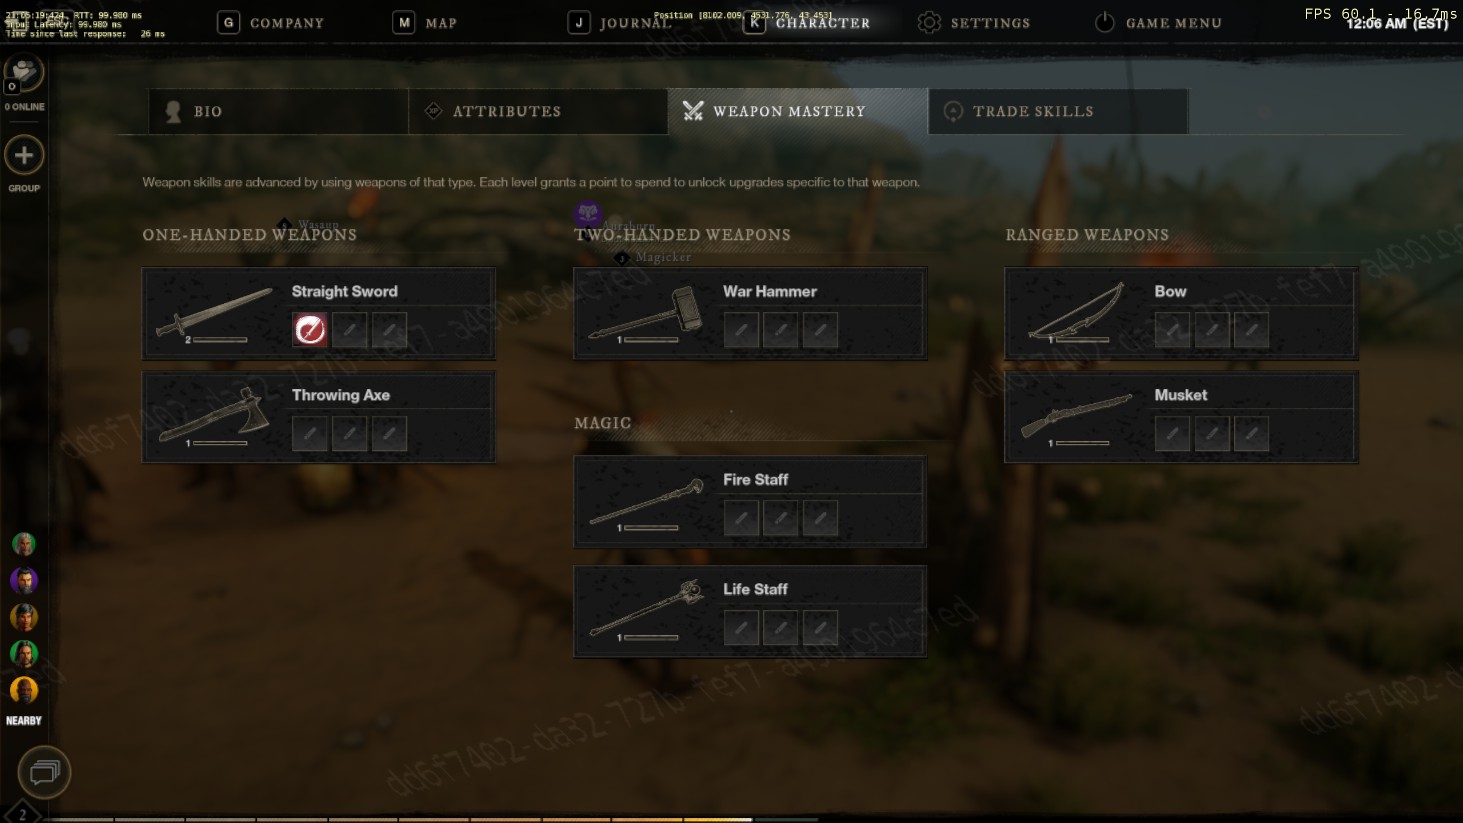Image resolution: width=1463 pixels, height=823 pixels.
Task: Click the top nearby player portrait
Action: [24, 544]
